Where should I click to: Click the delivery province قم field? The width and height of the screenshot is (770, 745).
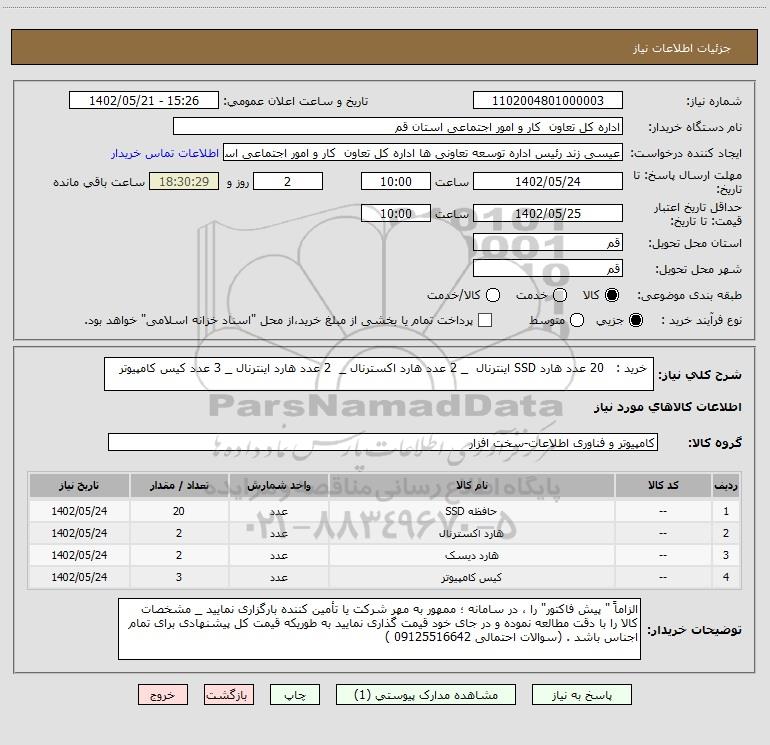(x=548, y=242)
